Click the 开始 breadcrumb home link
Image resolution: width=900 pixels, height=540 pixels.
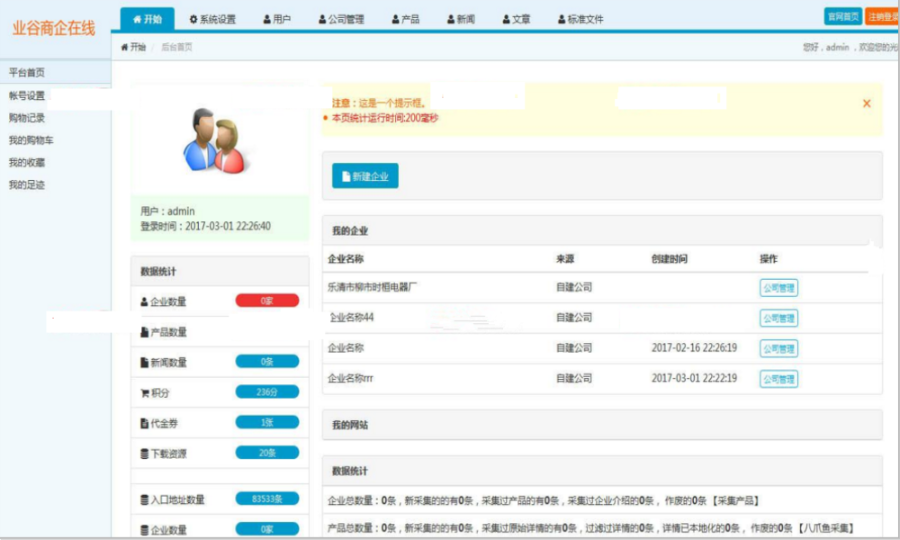coord(133,47)
